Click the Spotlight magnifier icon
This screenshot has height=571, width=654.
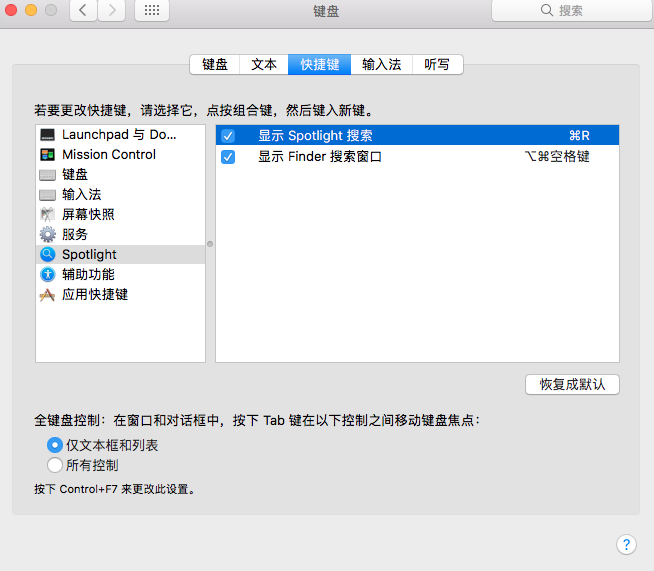point(48,254)
